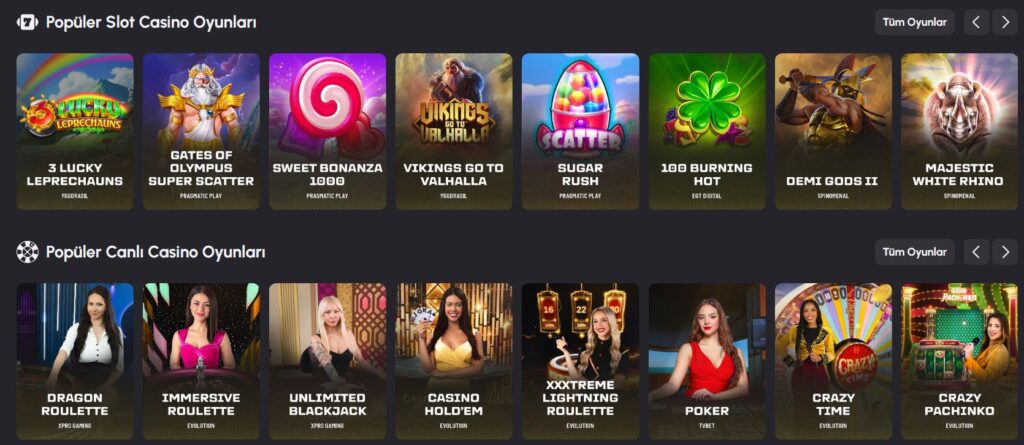This screenshot has height=445, width=1024.
Task: Join the Dragon Roulette live table
Action: (x=75, y=361)
